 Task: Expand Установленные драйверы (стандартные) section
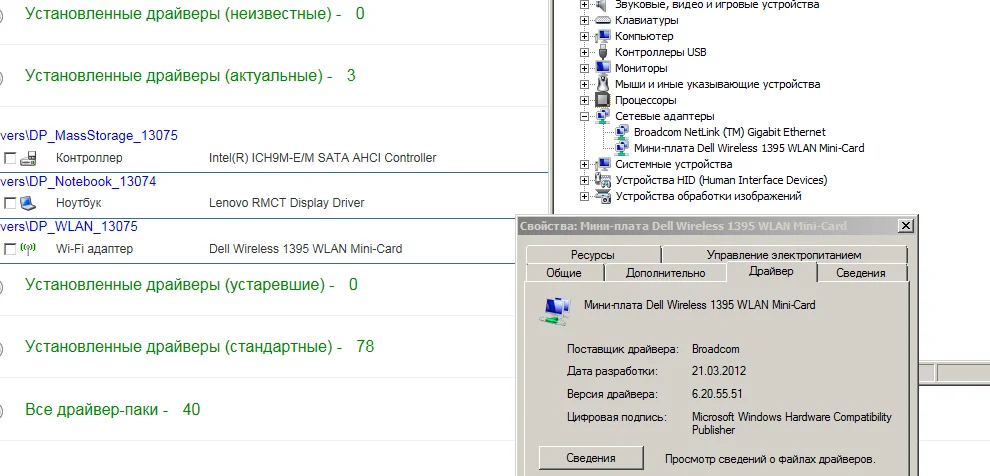200,347
